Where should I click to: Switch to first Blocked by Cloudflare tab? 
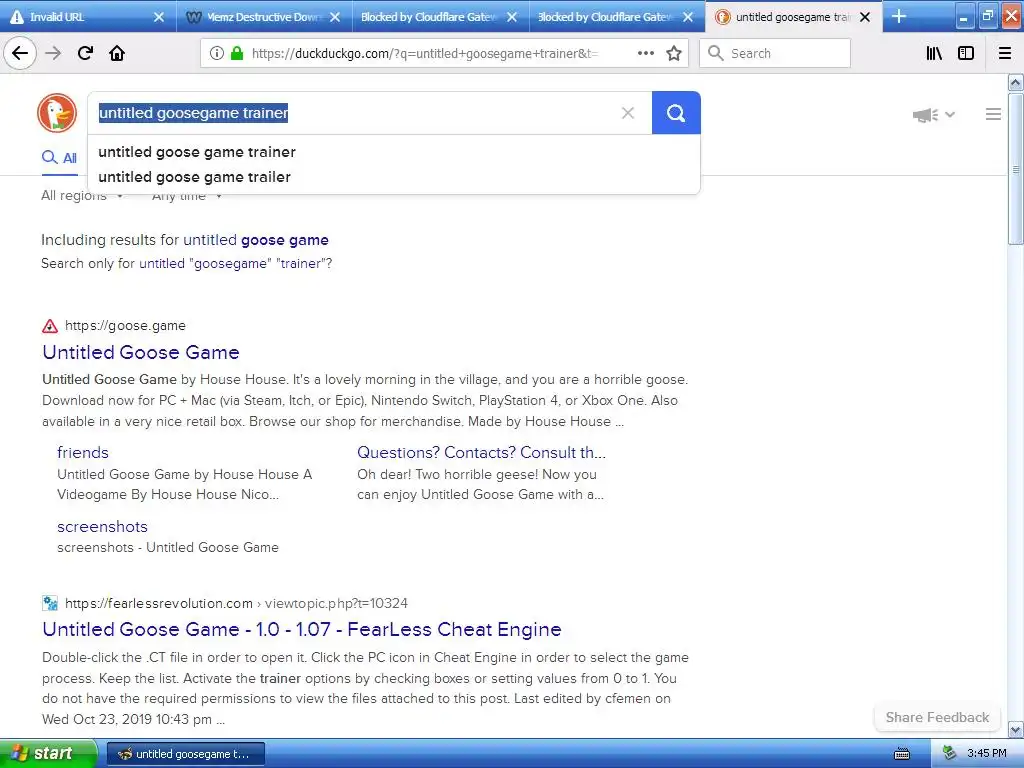click(440, 17)
